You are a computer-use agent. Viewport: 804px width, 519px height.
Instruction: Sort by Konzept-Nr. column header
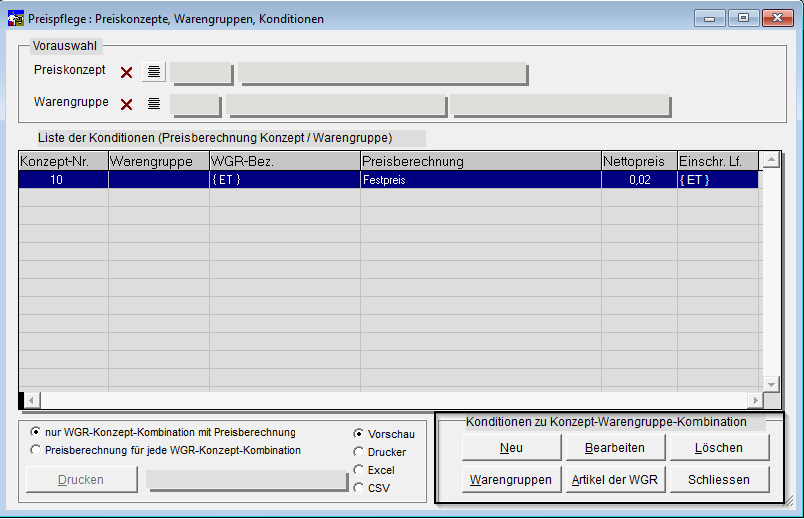point(63,161)
